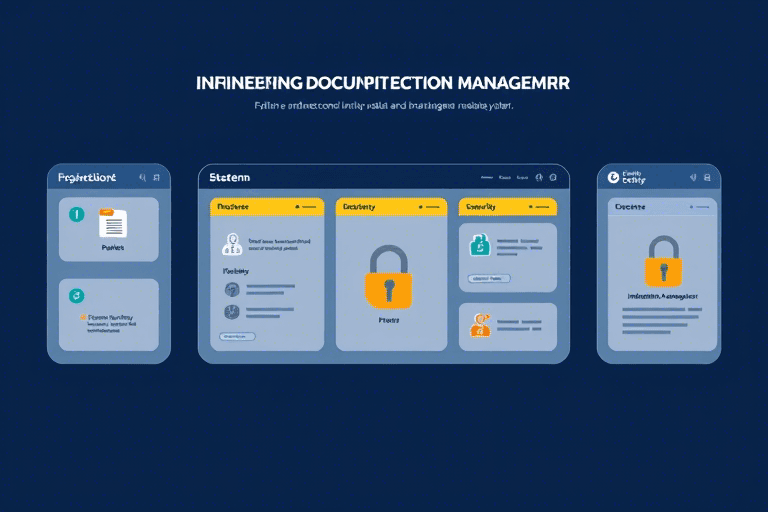Click the orange user icon in bottom-right card

click(480, 324)
